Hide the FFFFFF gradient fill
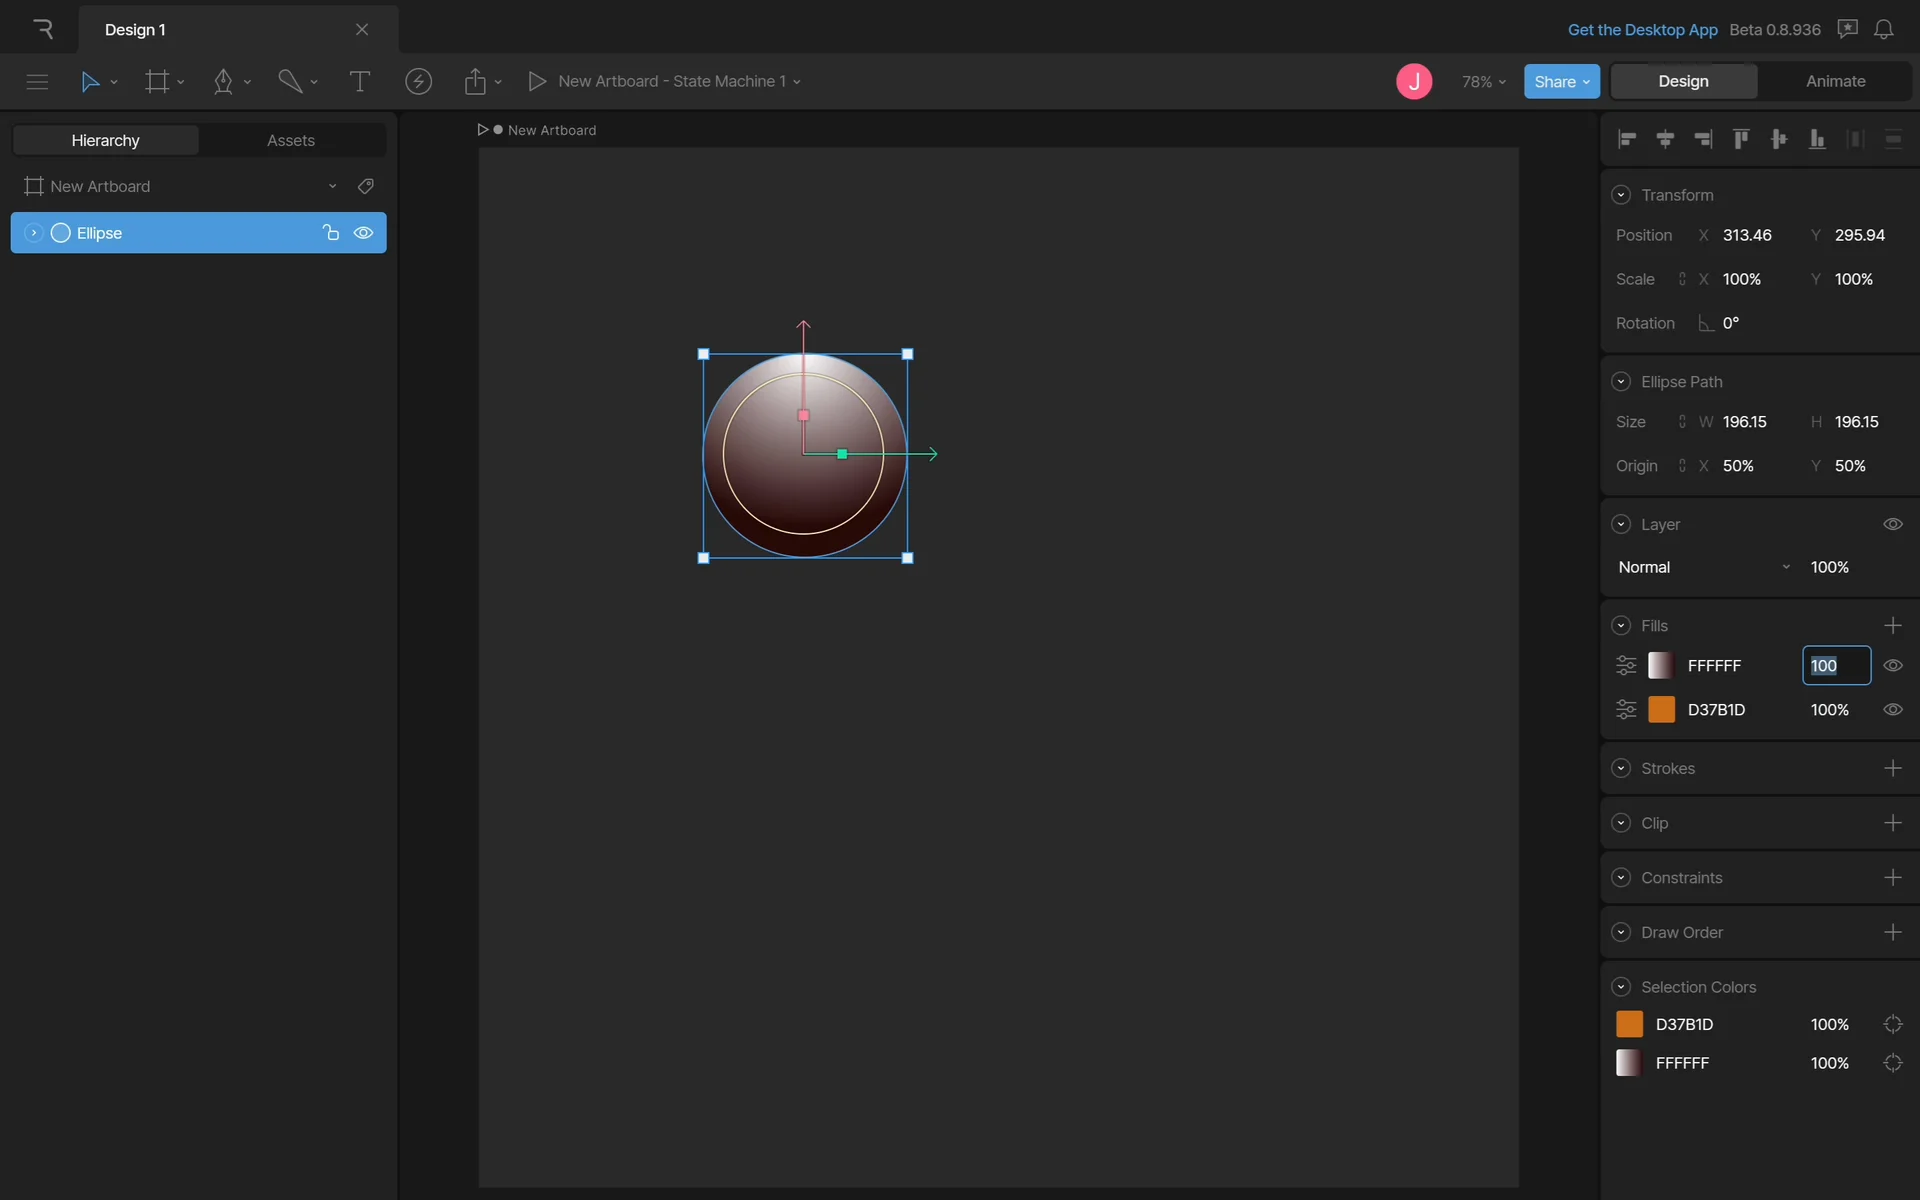 [x=1892, y=665]
